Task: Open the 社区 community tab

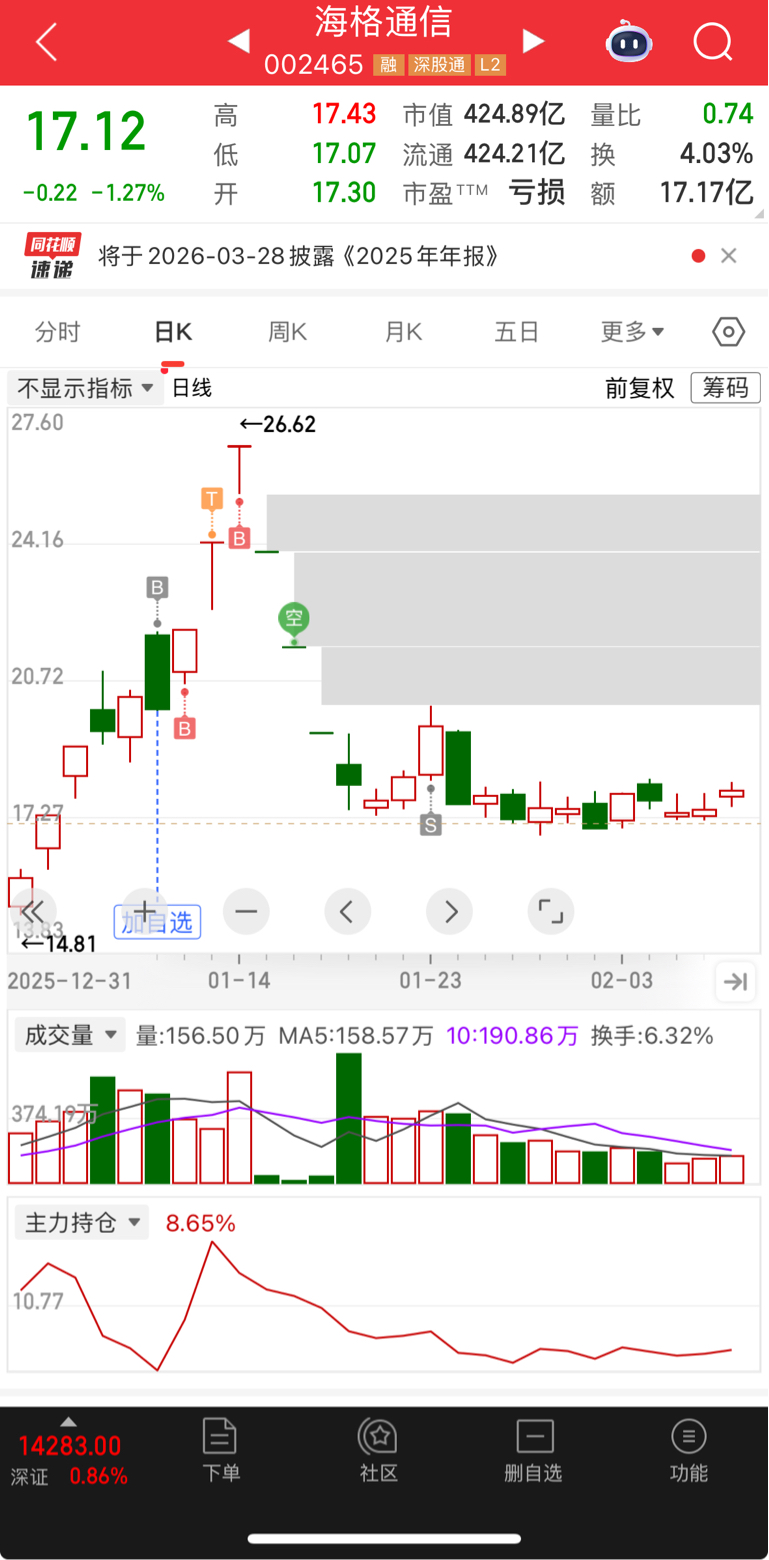Action: [379, 1450]
